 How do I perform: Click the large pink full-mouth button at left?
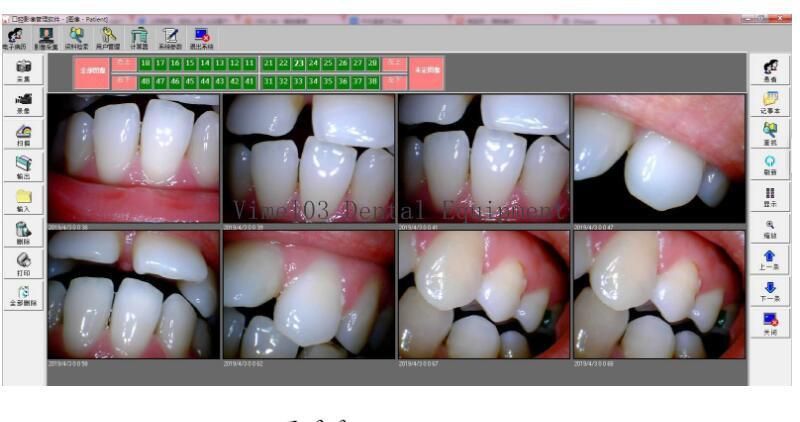point(91,73)
